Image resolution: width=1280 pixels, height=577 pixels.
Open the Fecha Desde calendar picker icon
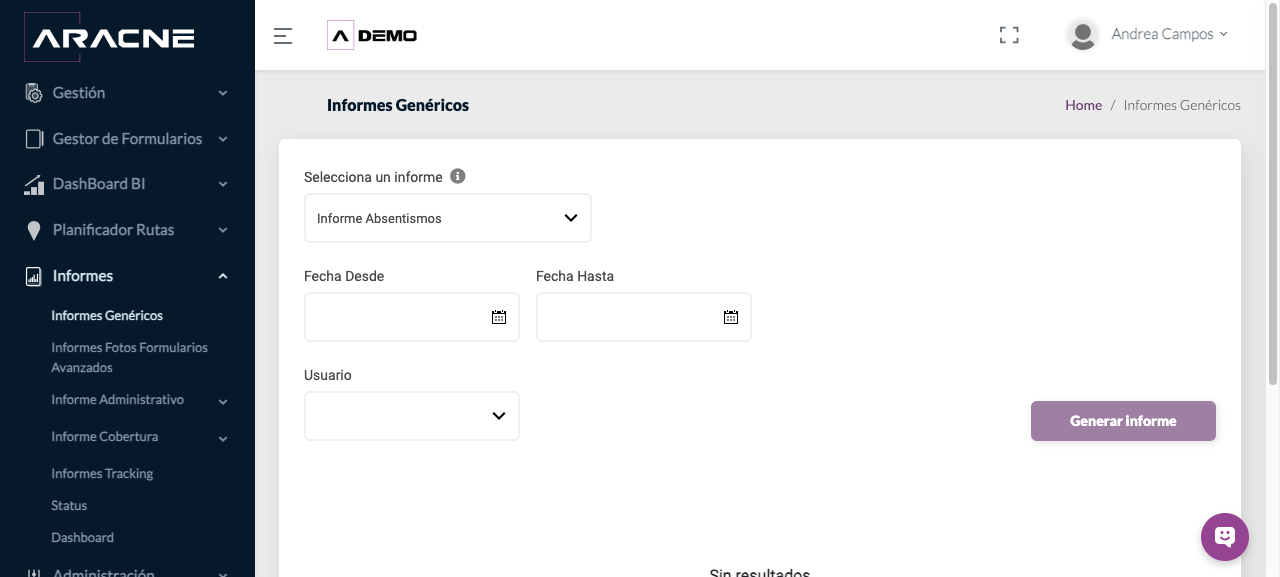[499, 317]
